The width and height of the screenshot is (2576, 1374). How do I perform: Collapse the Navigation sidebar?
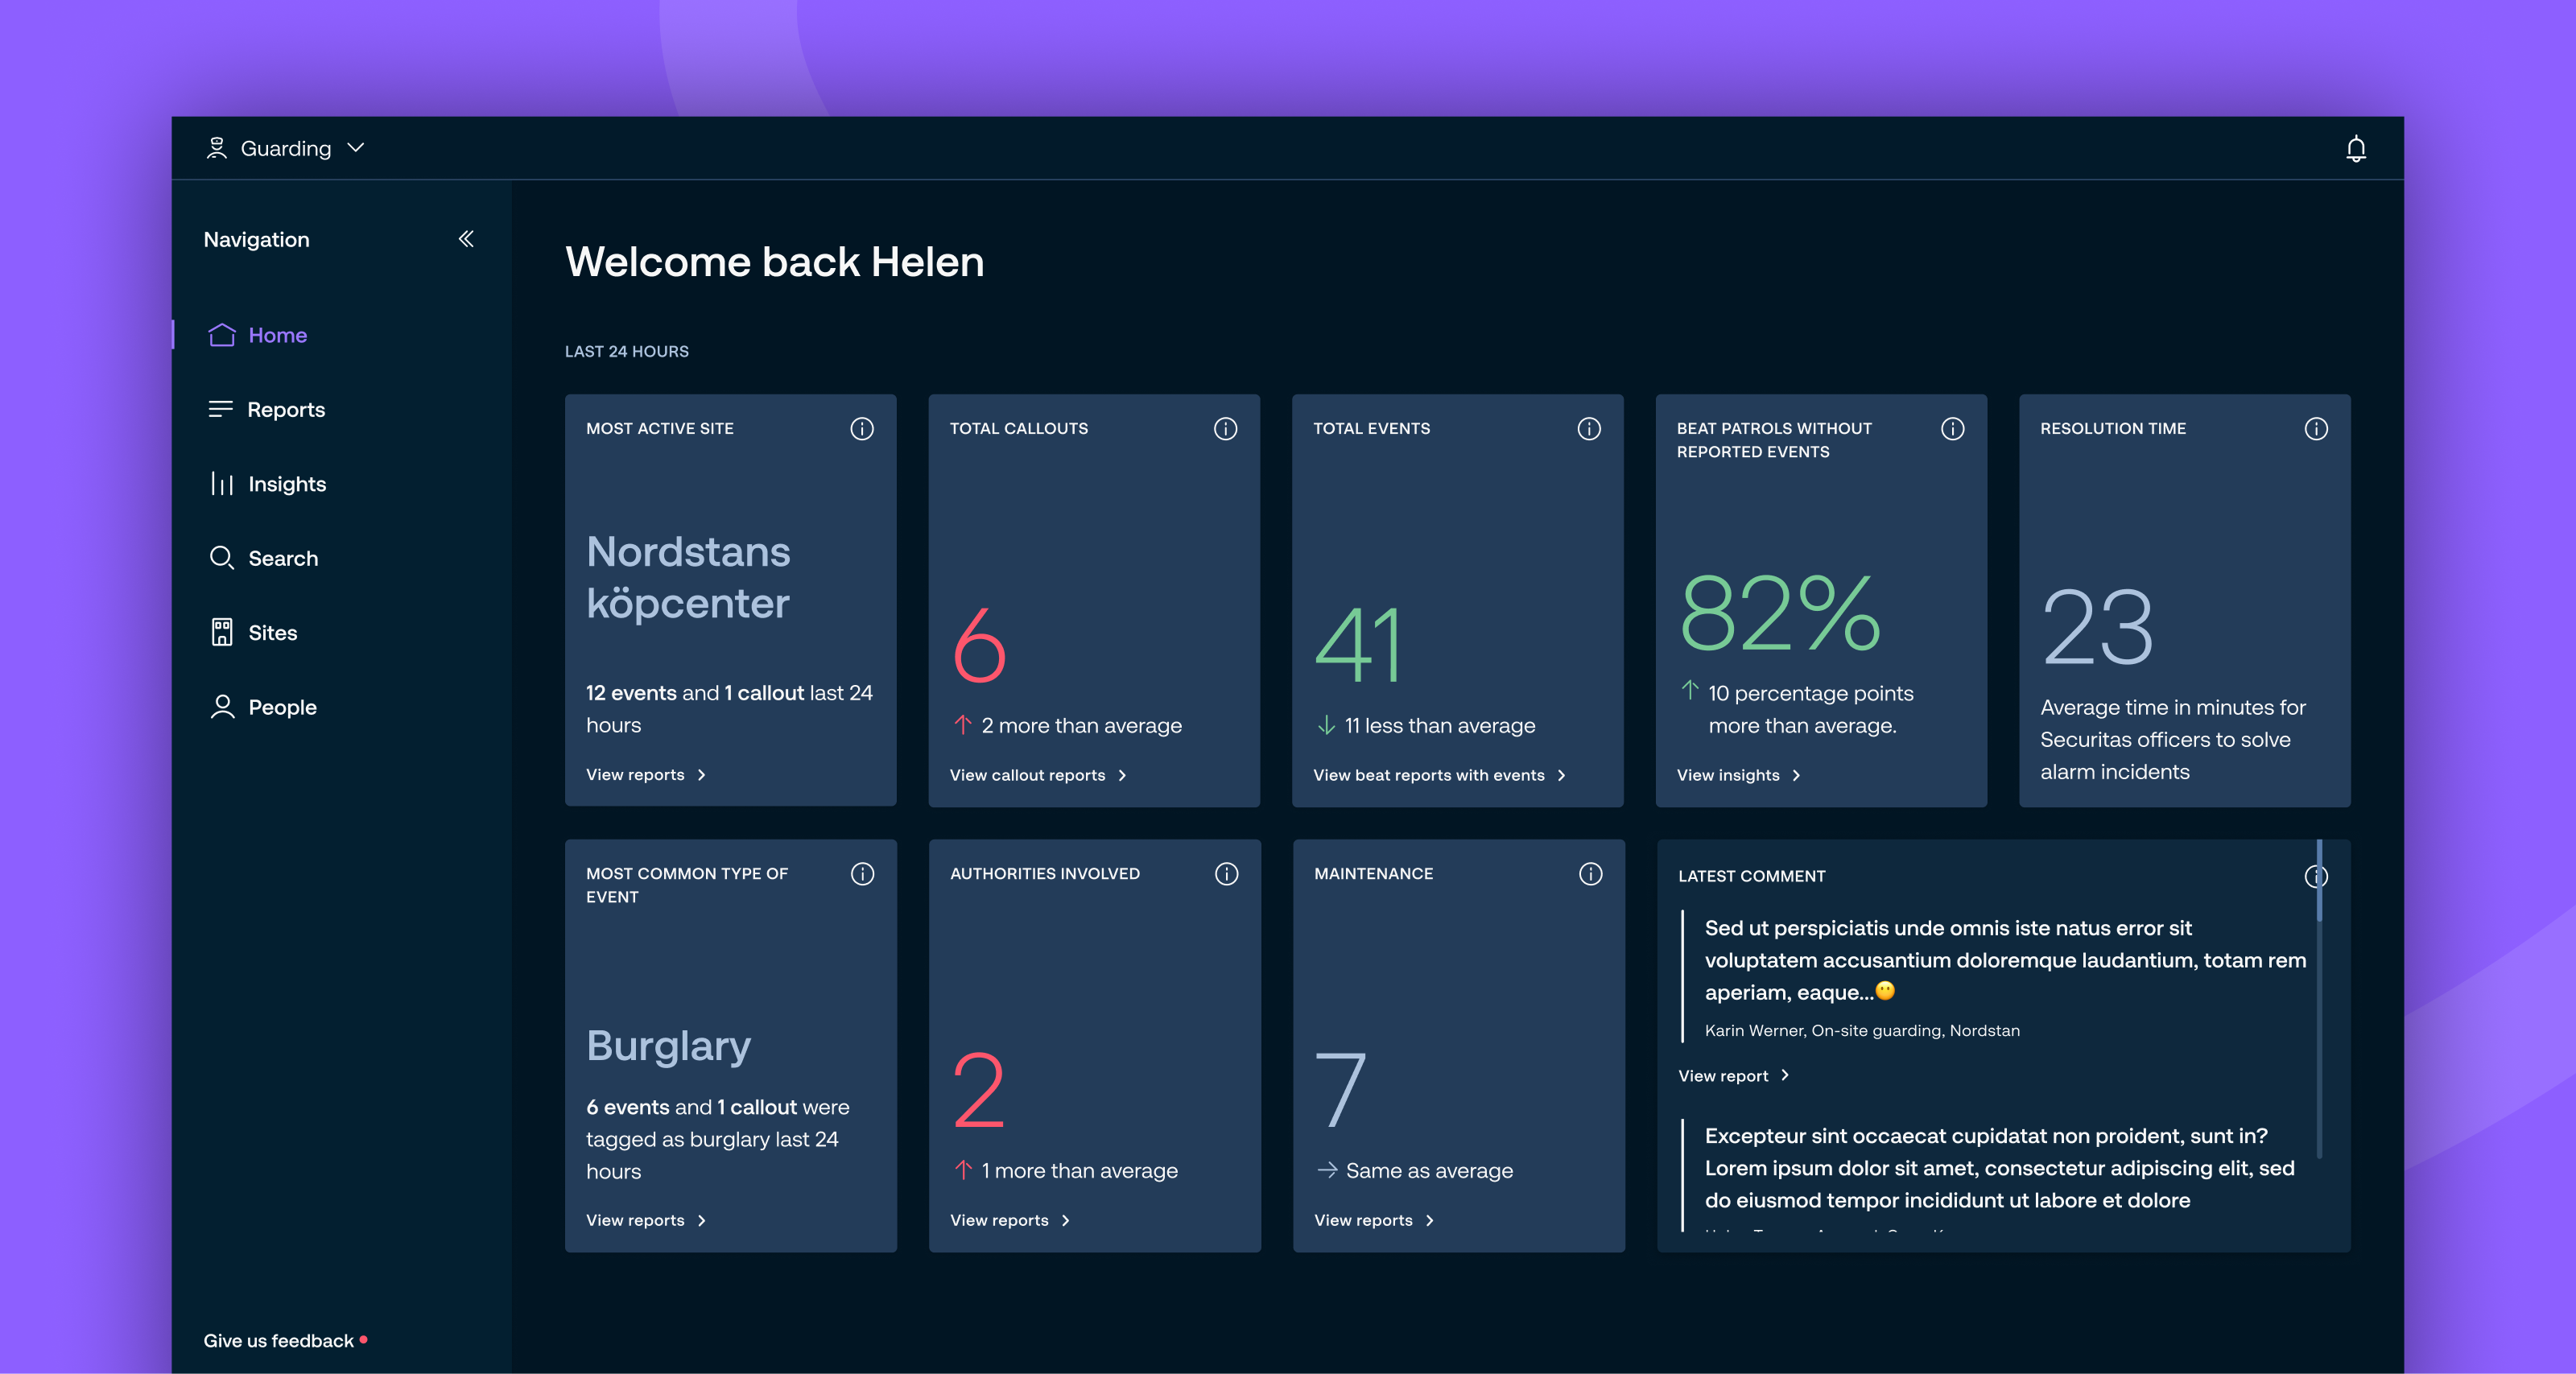466,239
